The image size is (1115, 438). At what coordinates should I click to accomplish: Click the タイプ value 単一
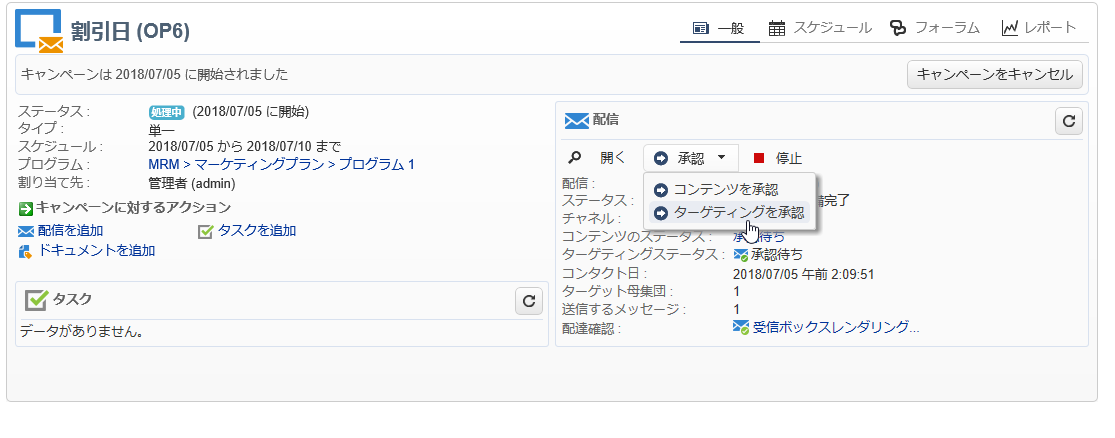point(162,129)
